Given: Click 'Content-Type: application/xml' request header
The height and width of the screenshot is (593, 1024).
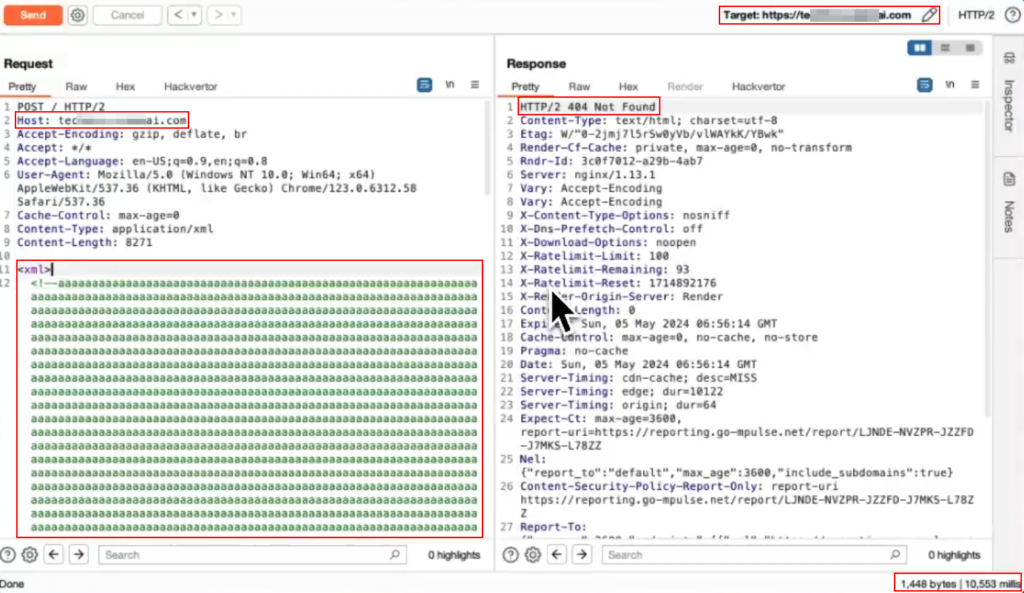Looking at the screenshot, I should tap(115, 229).
